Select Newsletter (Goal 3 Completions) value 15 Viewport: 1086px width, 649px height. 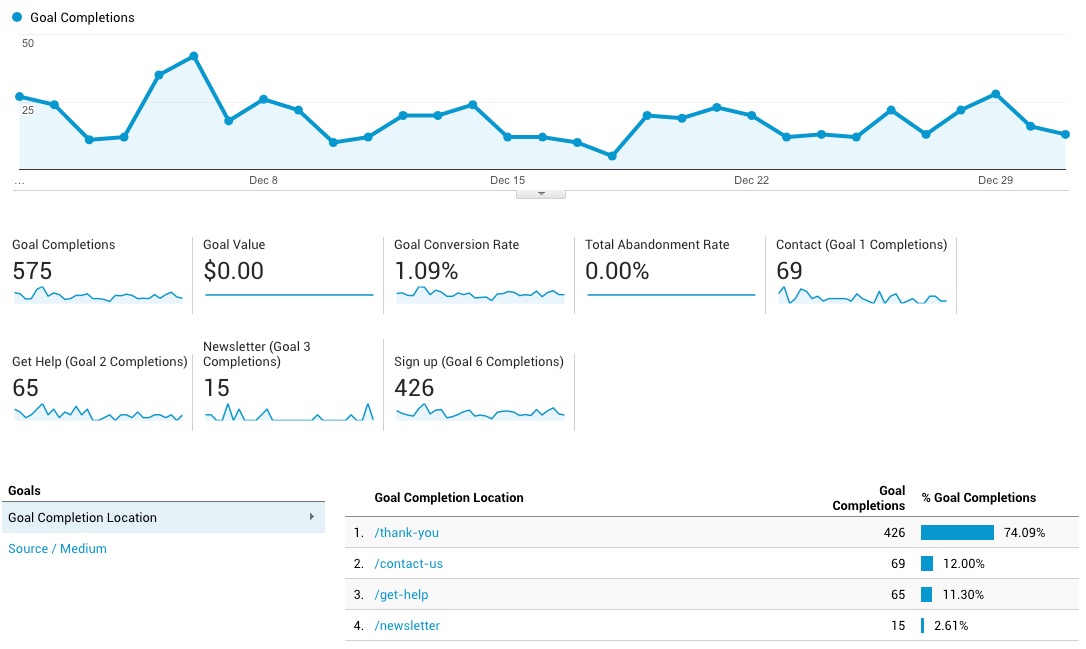(216, 388)
